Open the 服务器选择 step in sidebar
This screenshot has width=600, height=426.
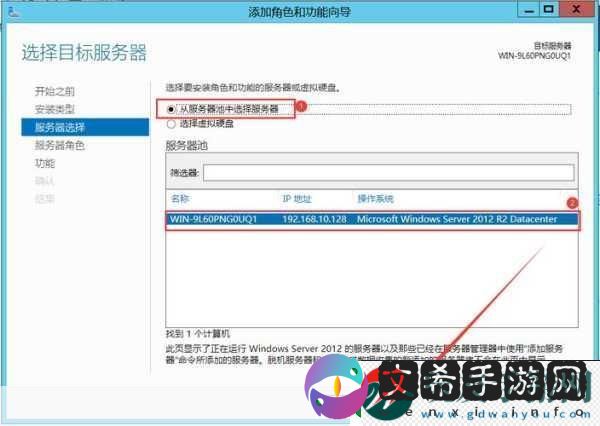[x=85, y=127]
